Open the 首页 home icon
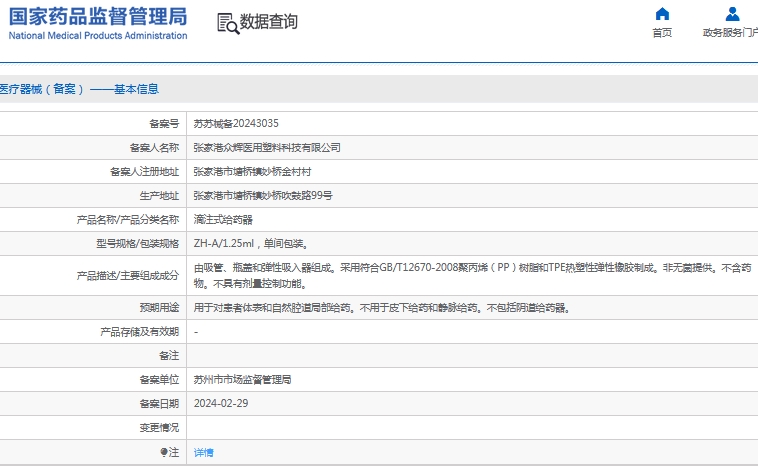Viewport: 758px width, 472px height. (x=662, y=14)
